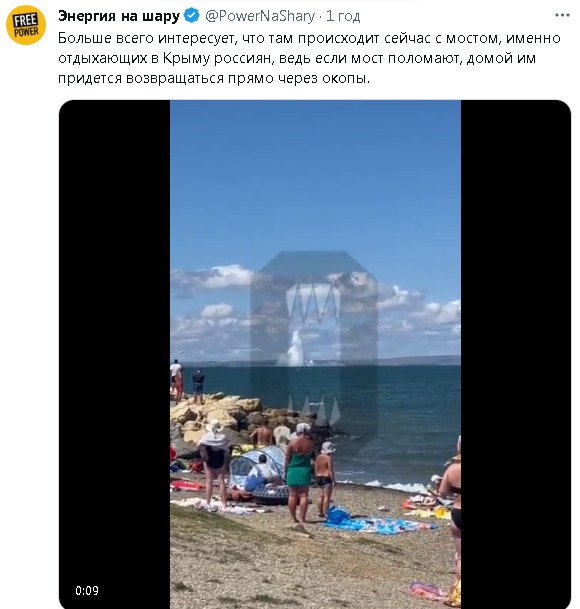
Task: Click the last text line ending with окопы
Action: 214,78
